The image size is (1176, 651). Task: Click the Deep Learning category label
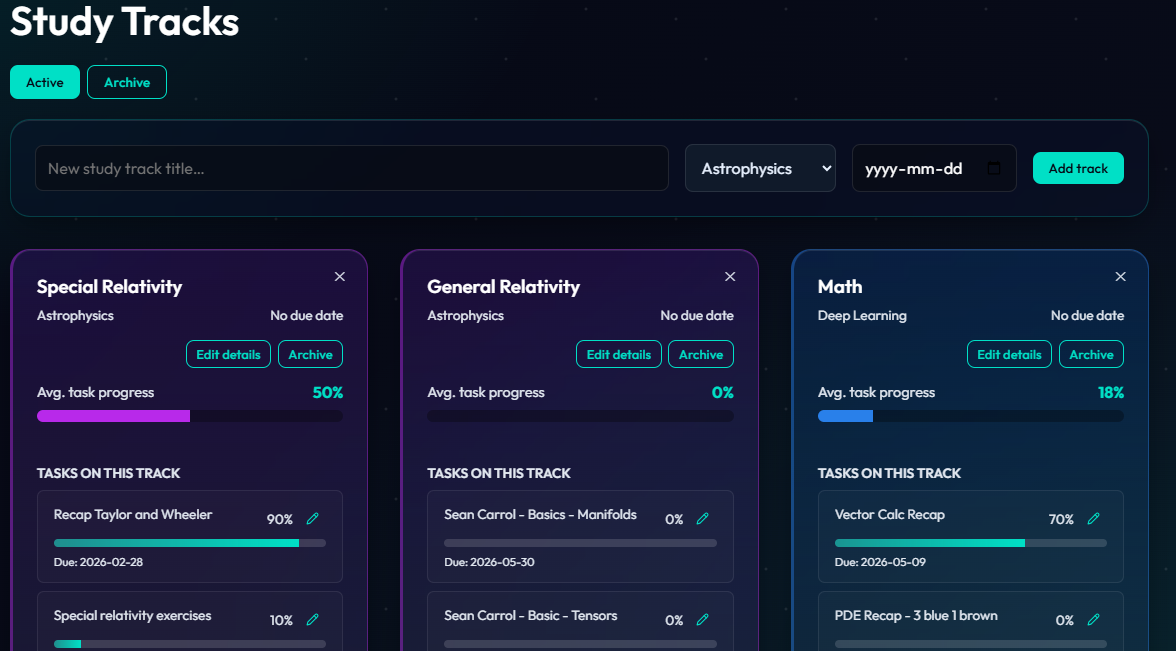[862, 316]
